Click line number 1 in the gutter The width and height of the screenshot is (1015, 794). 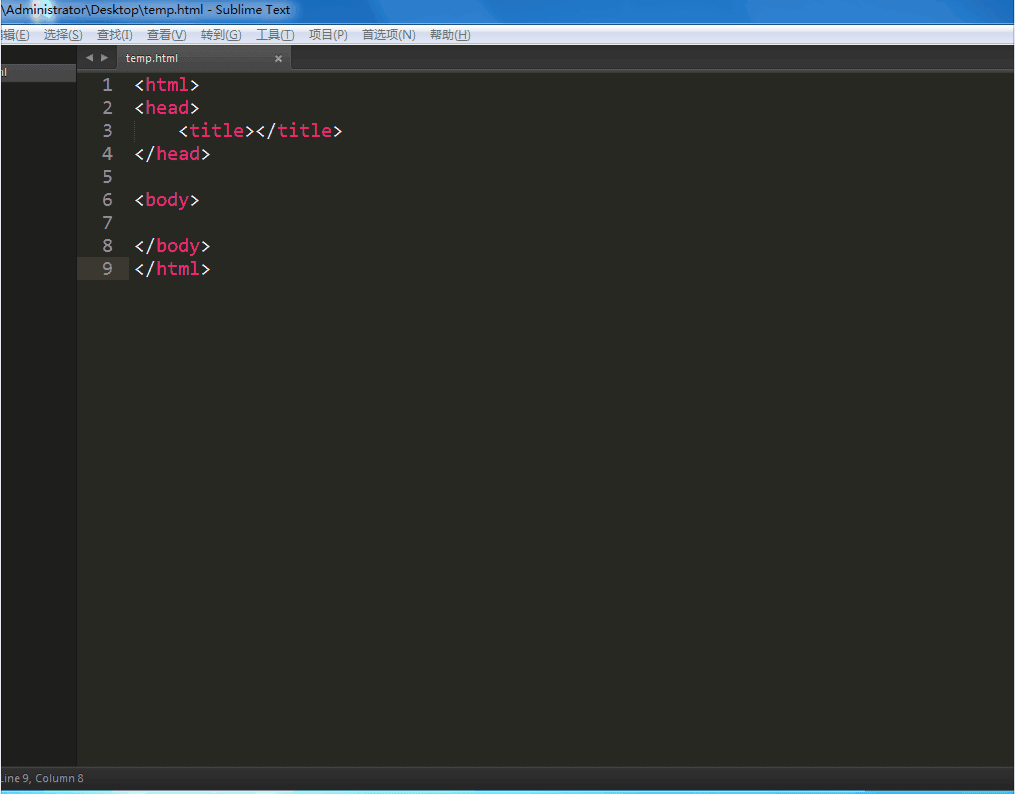(107, 85)
